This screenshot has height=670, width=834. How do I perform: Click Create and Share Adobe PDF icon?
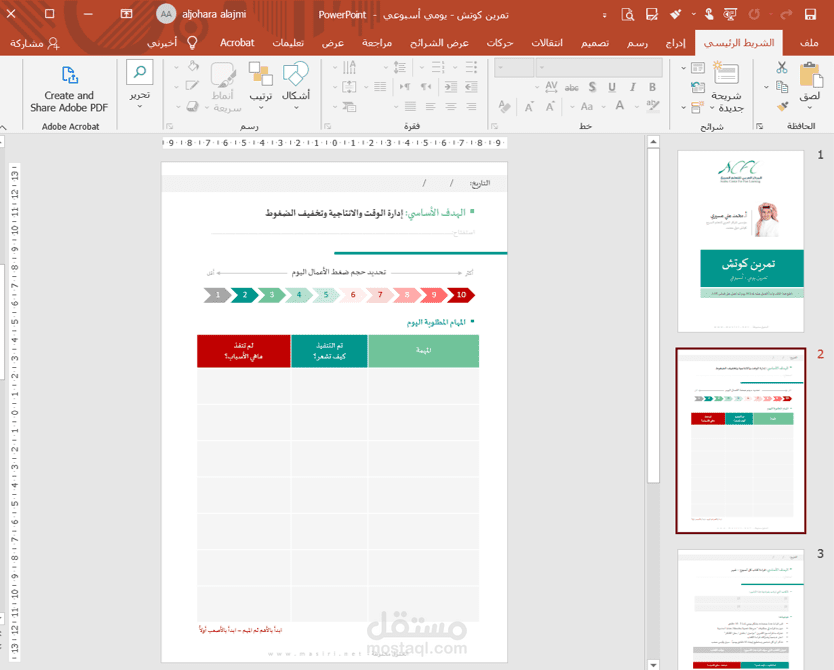pyautogui.click(x=70, y=75)
